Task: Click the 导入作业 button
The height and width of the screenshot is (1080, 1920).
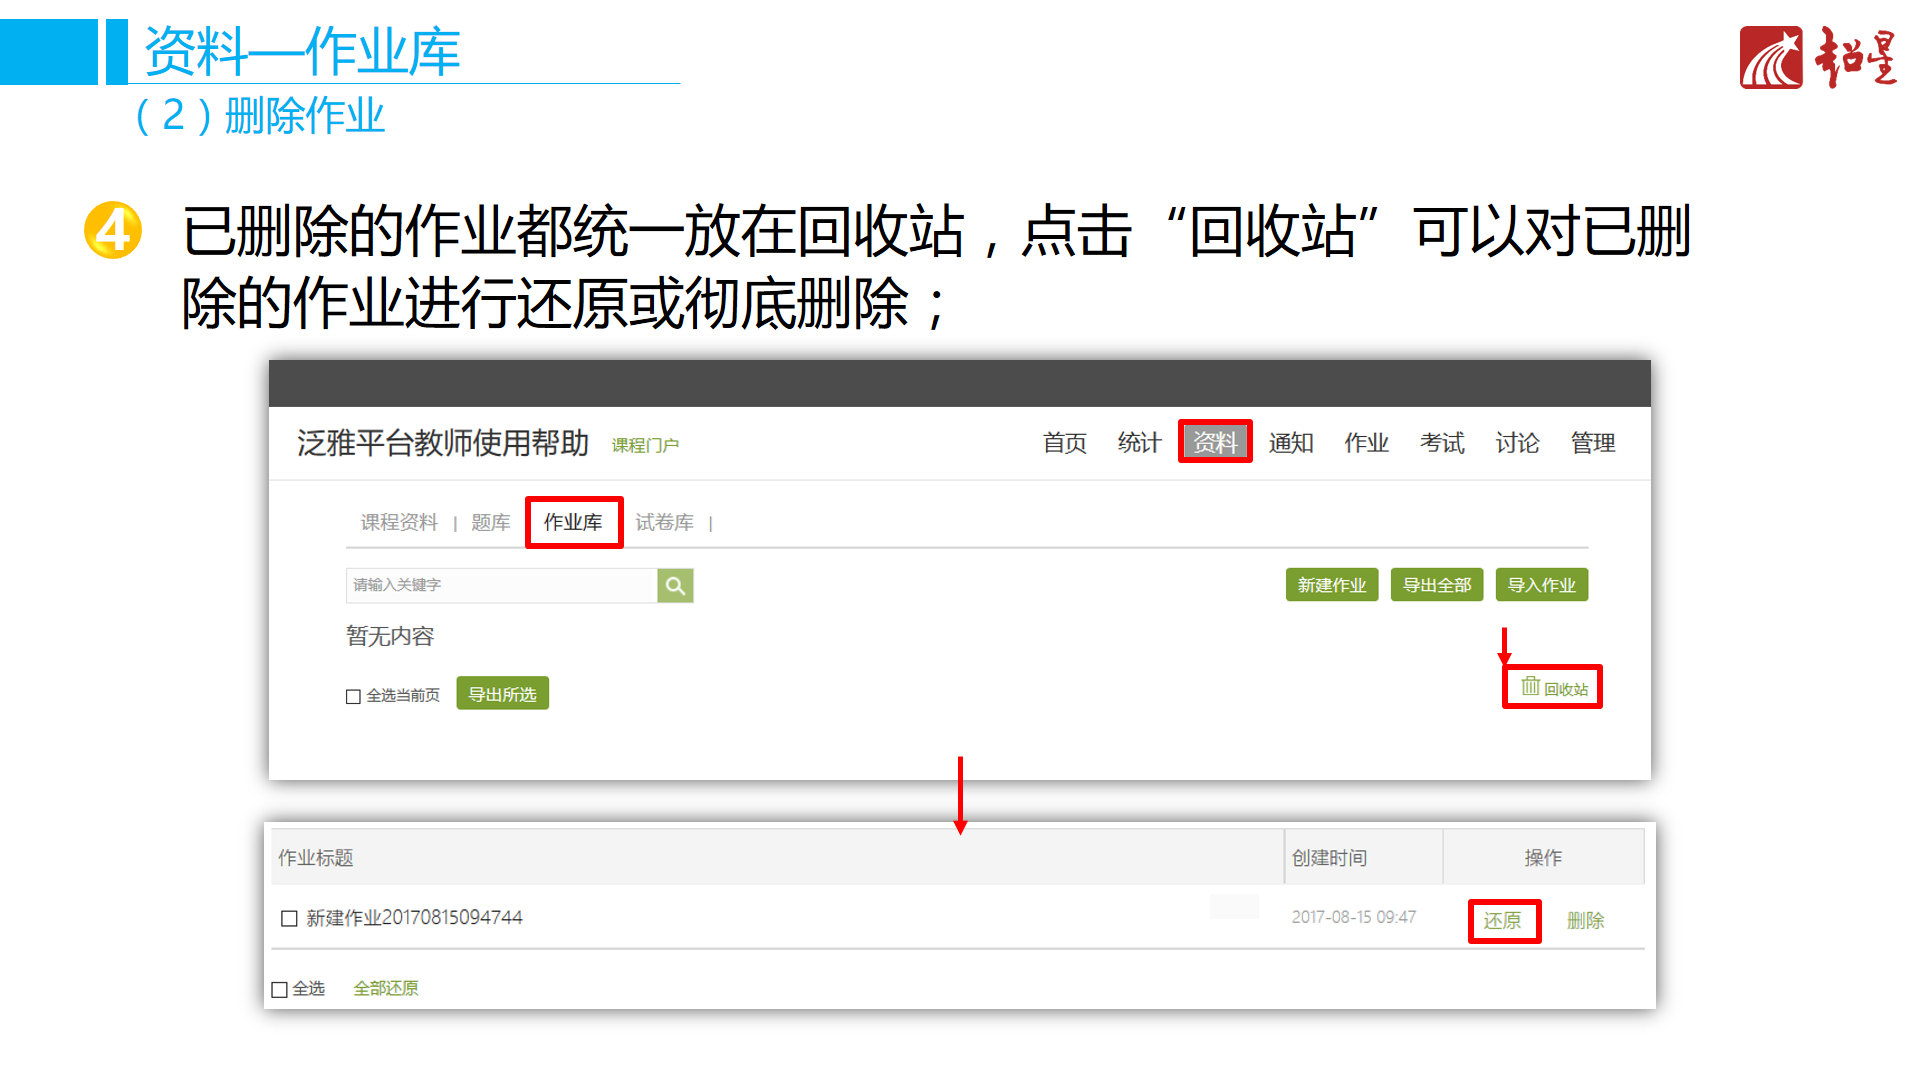Action: point(1541,585)
